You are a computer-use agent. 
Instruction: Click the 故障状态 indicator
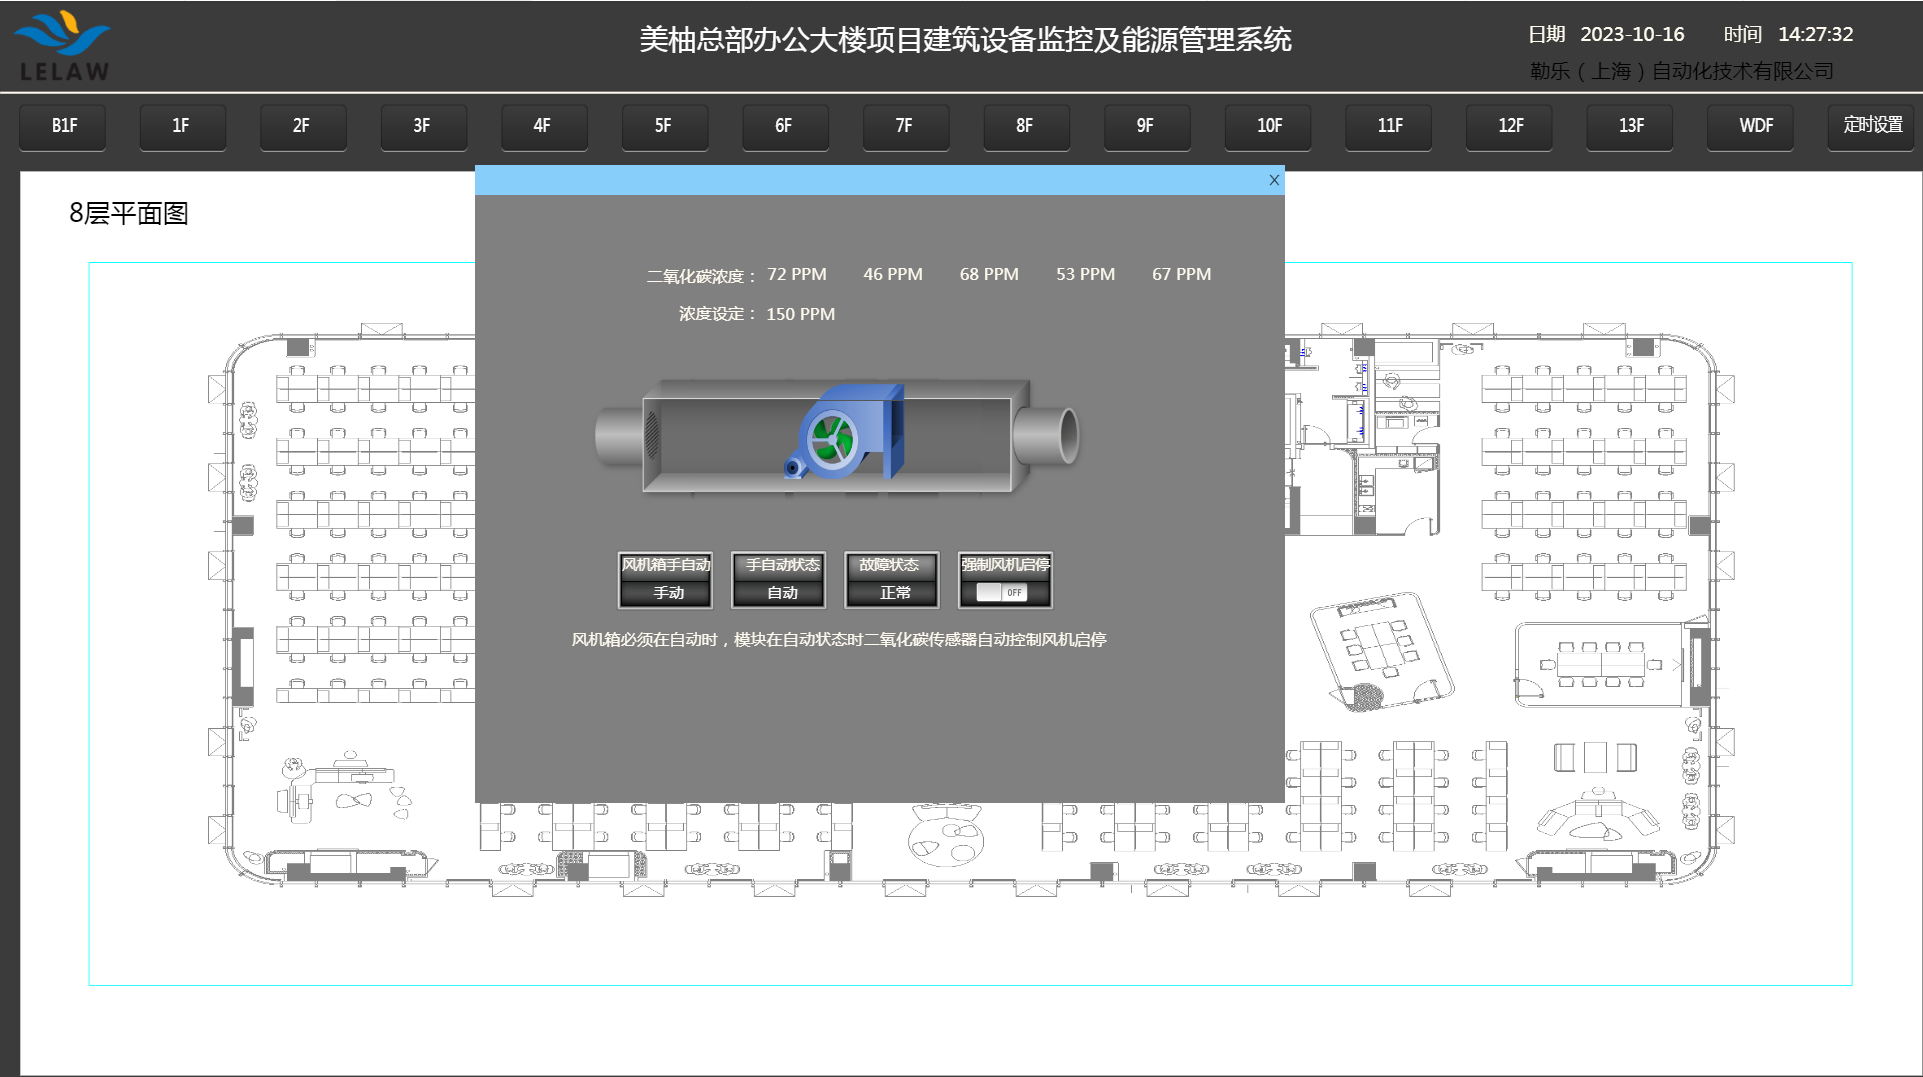click(892, 580)
